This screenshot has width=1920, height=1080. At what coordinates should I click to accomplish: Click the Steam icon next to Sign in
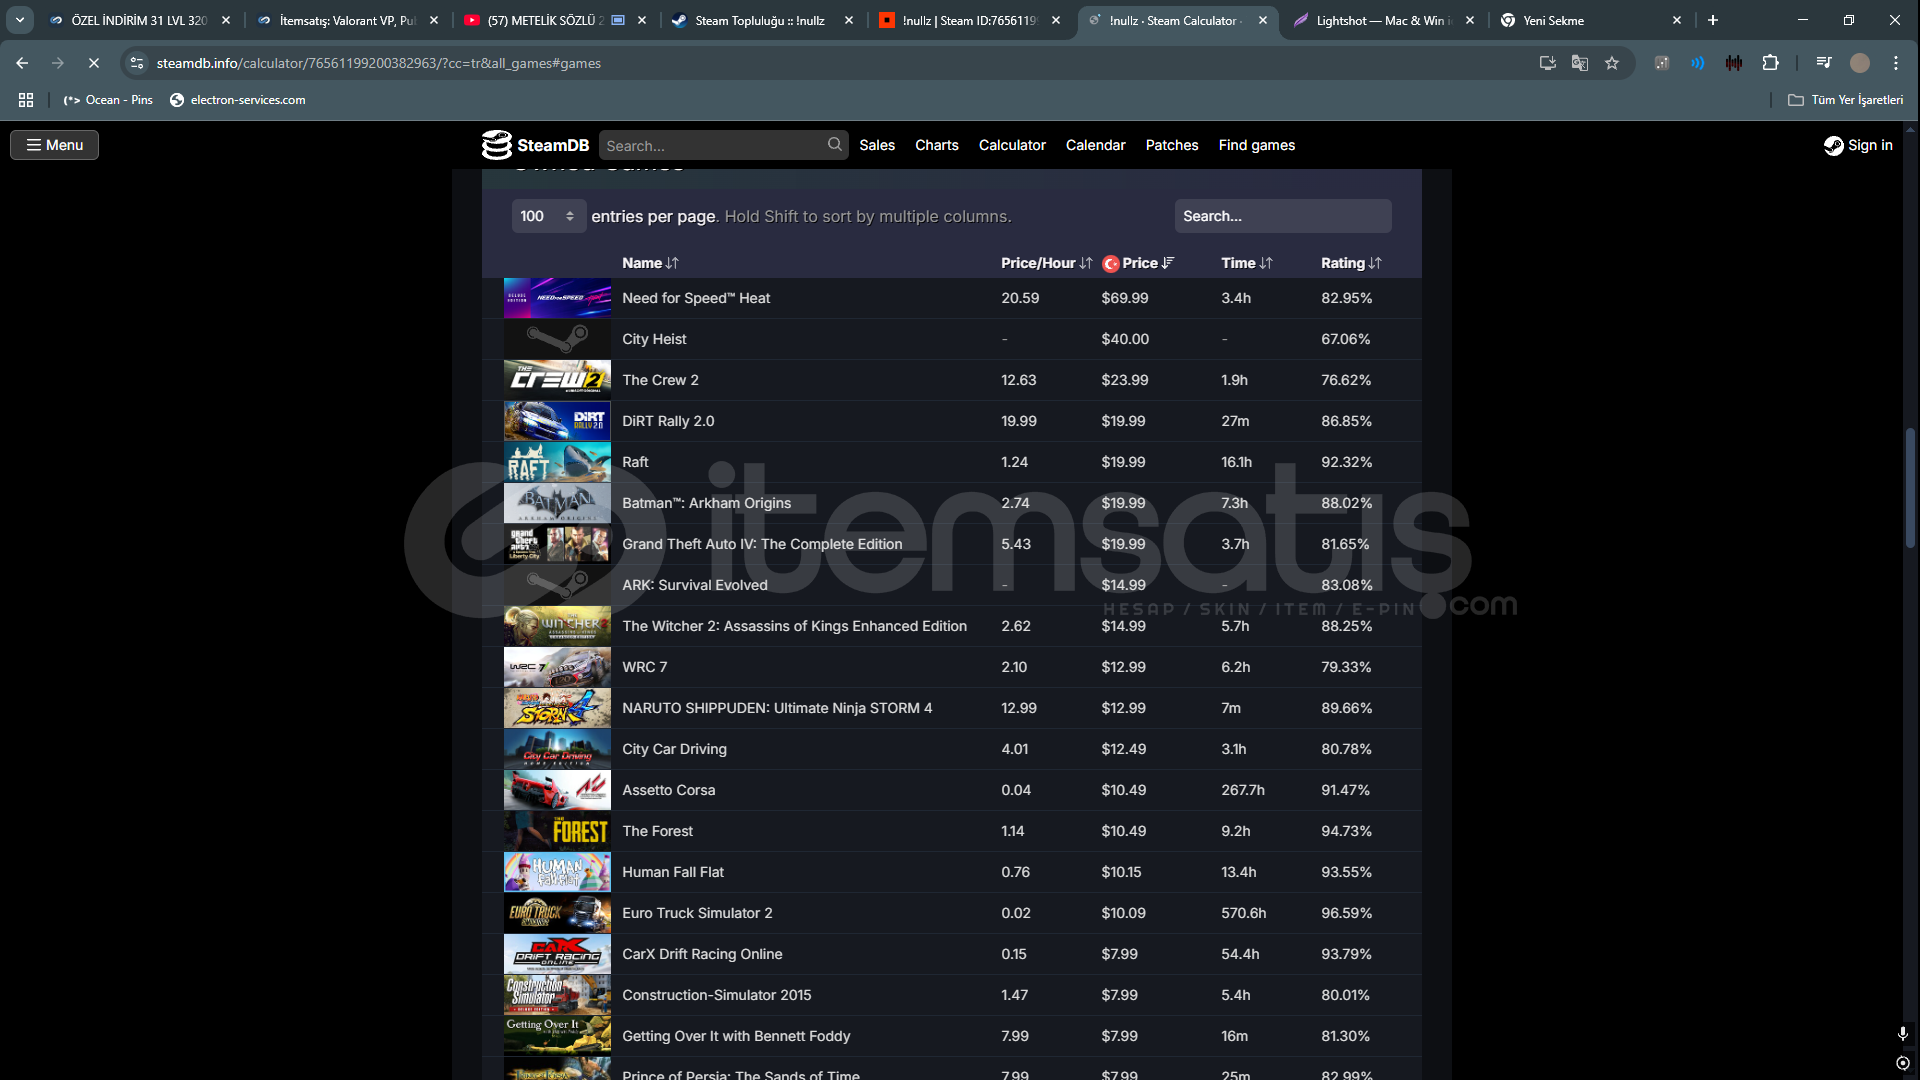(1833, 145)
